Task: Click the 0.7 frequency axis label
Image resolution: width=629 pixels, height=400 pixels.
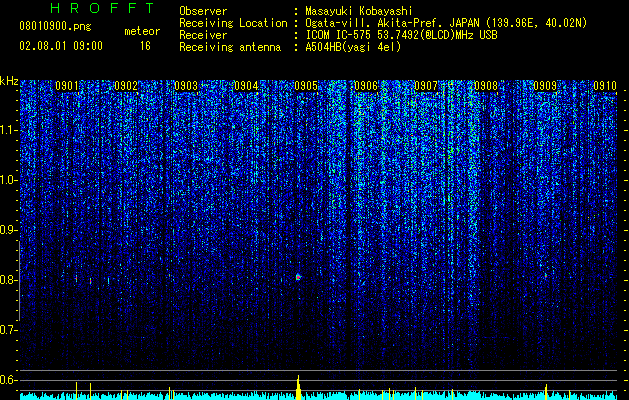Action: 8,330
